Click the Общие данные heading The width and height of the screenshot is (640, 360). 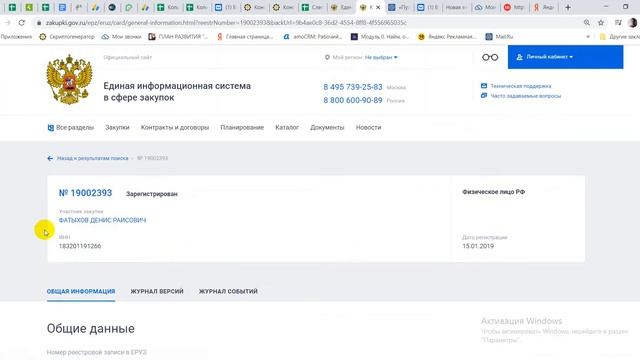coord(91,329)
